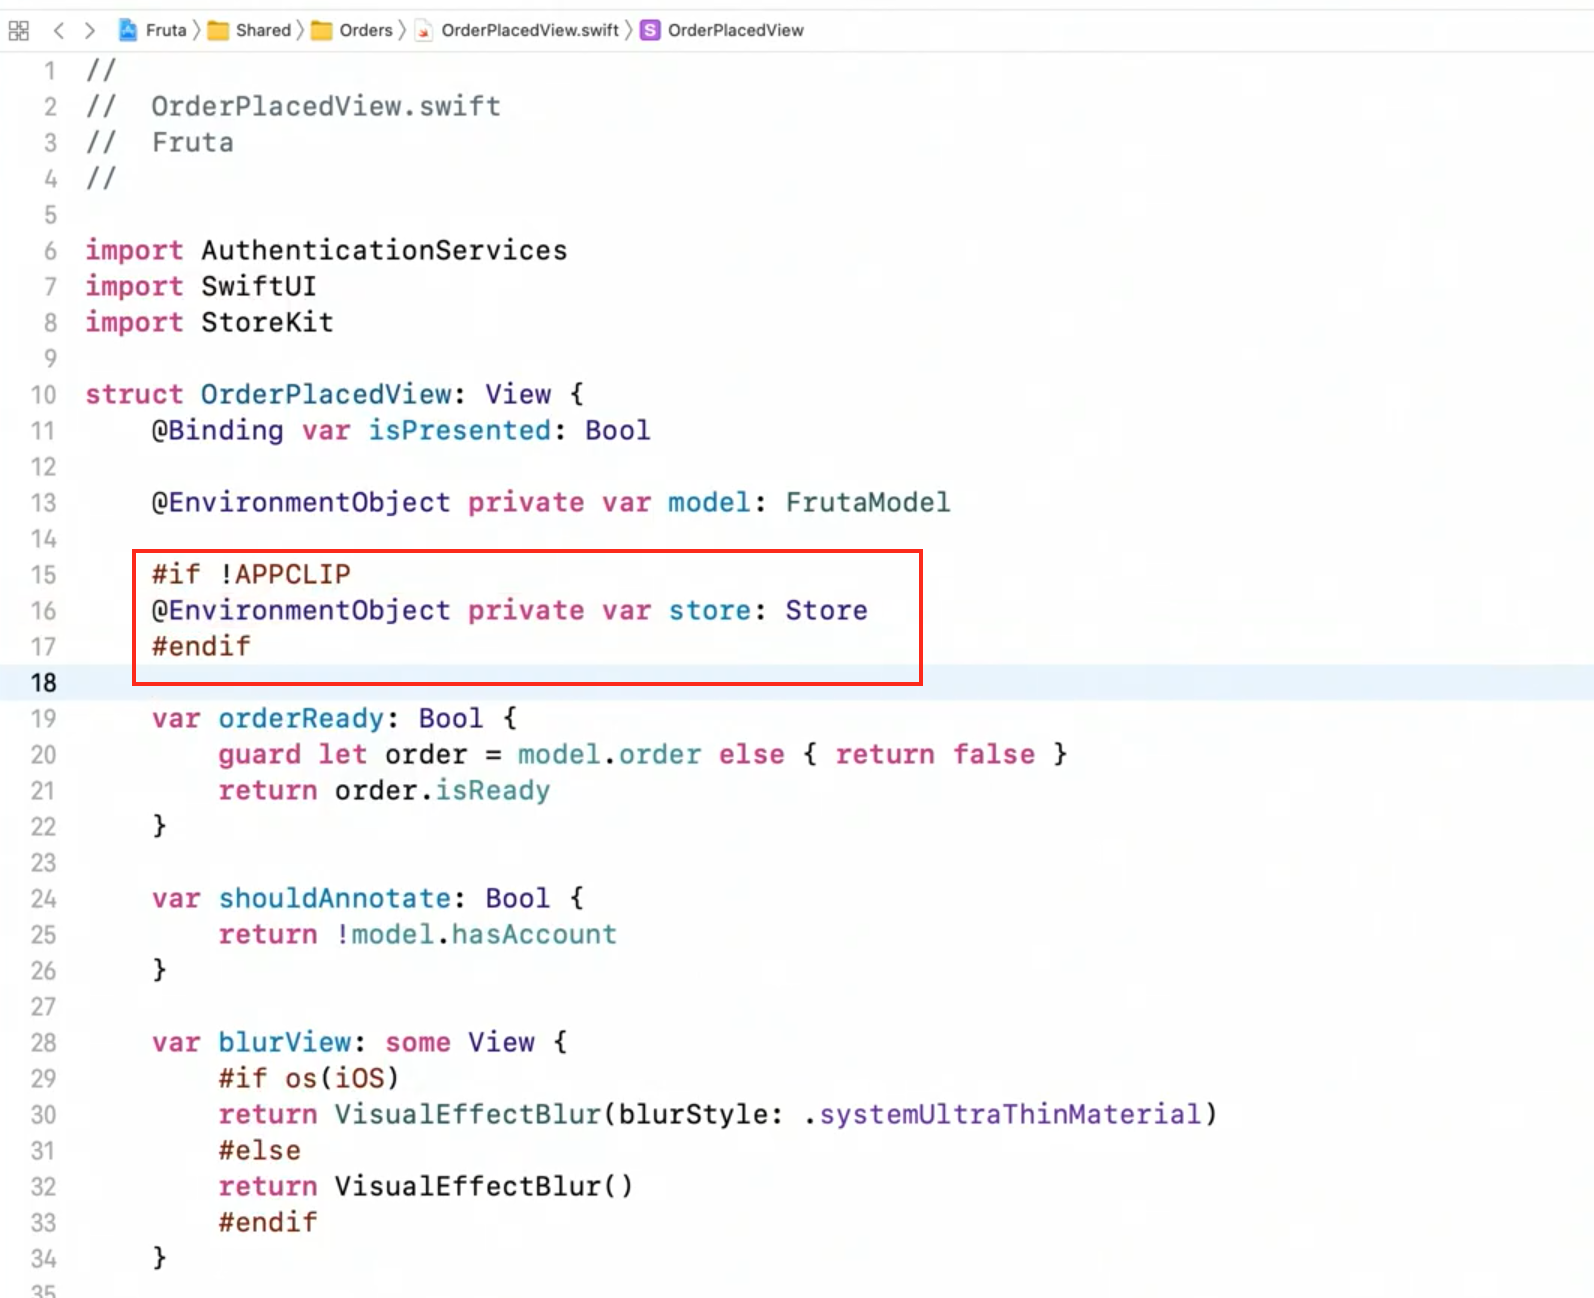Click 'isReady' on line 21
1594x1298 pixels.
[x=493, y=790]
